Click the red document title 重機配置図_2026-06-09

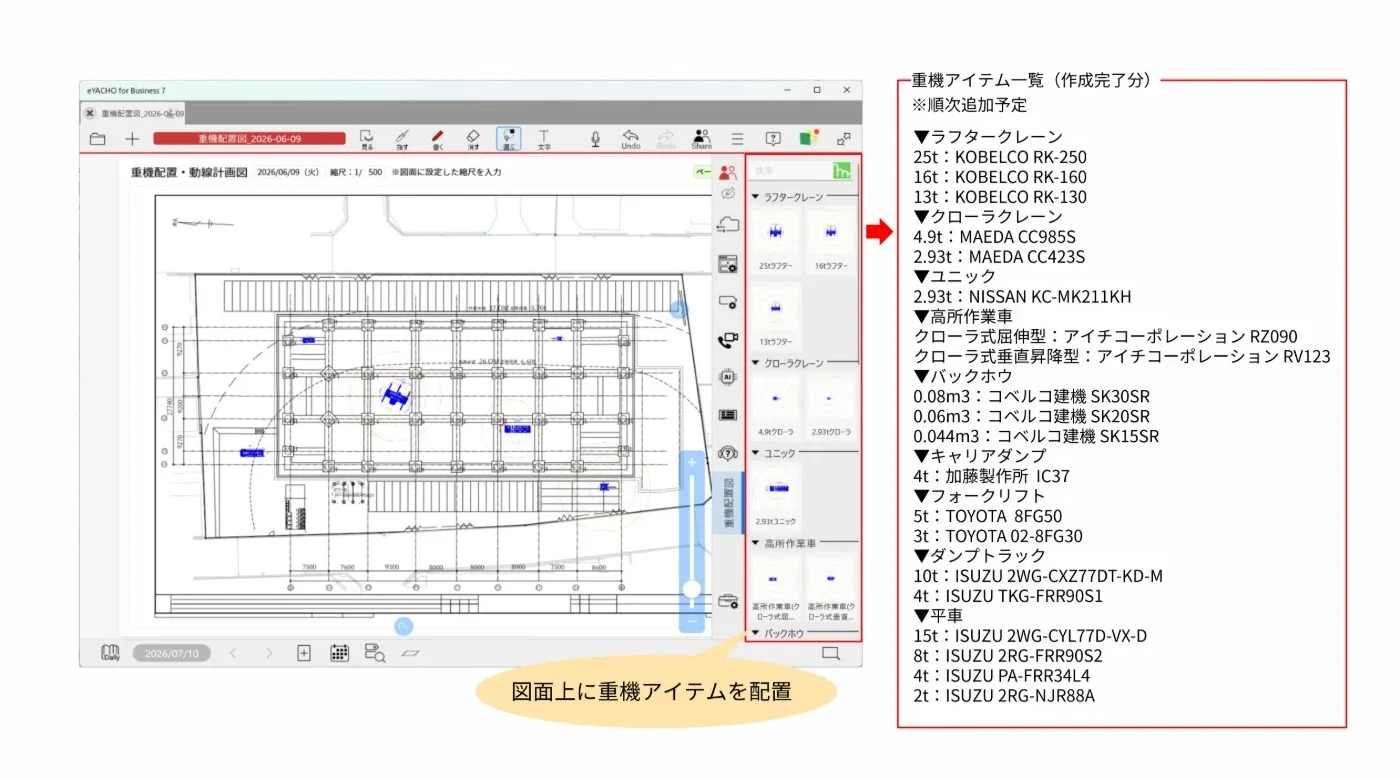pos(249,139)
